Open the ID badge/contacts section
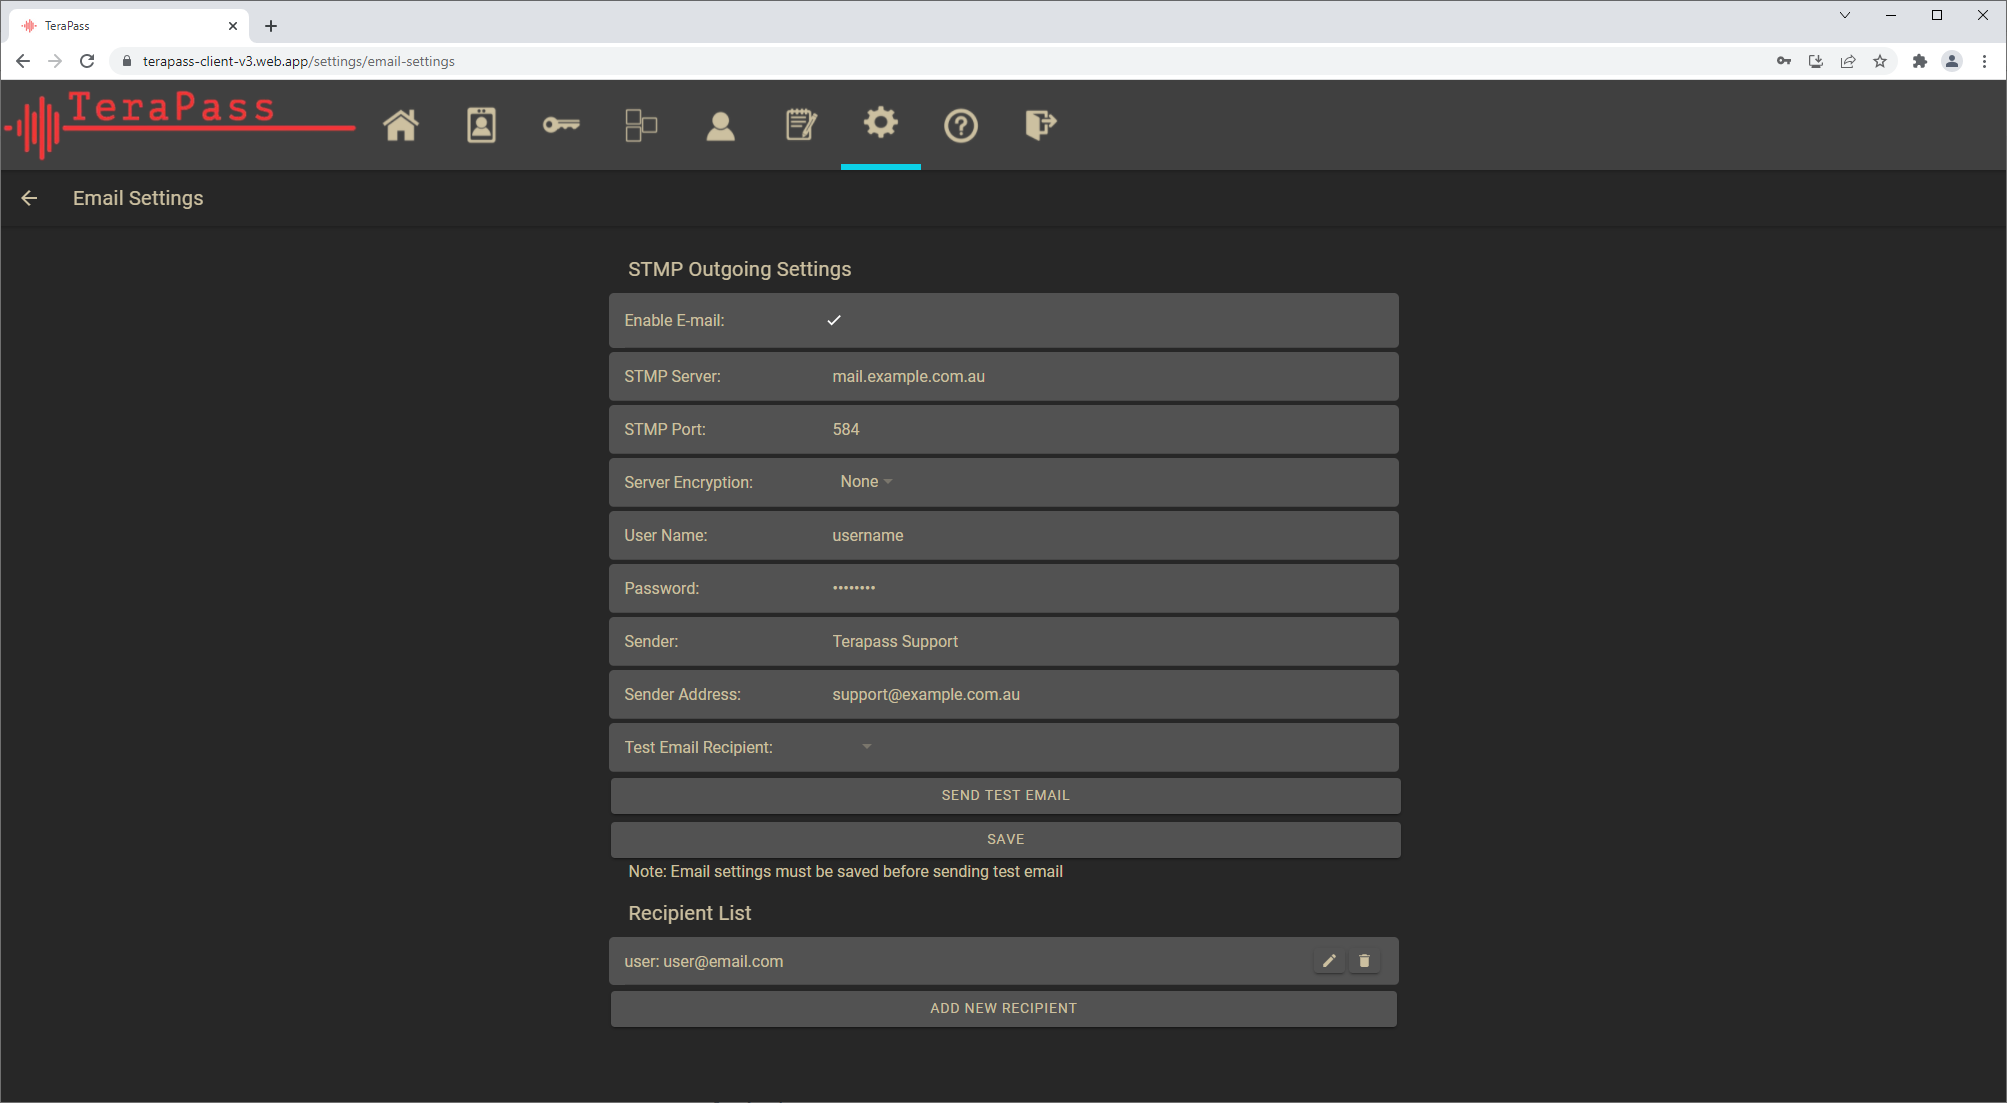The image size is (2007, 1103). [x=481, y=125]
